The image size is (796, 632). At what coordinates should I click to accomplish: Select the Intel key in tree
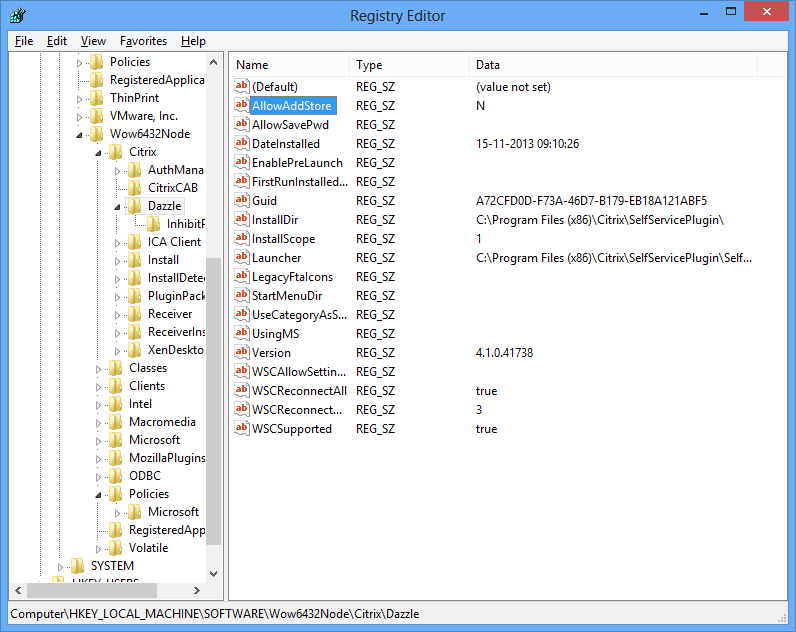140,404
